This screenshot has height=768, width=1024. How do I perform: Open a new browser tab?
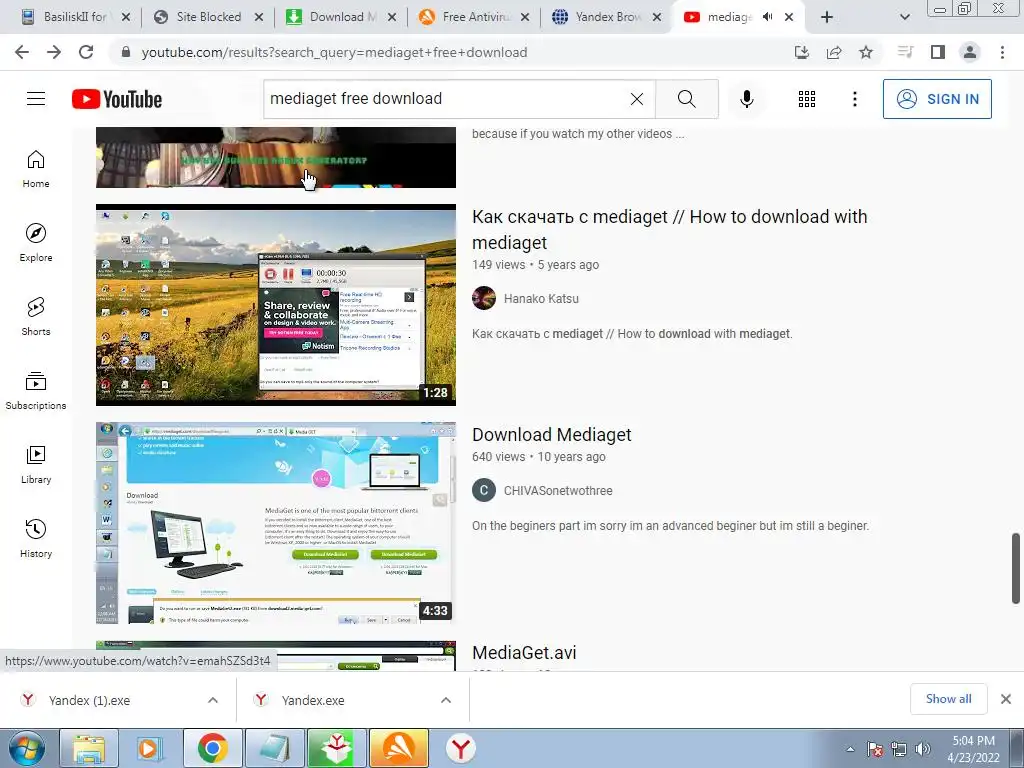pyautogui.click(x=827, y=17)
